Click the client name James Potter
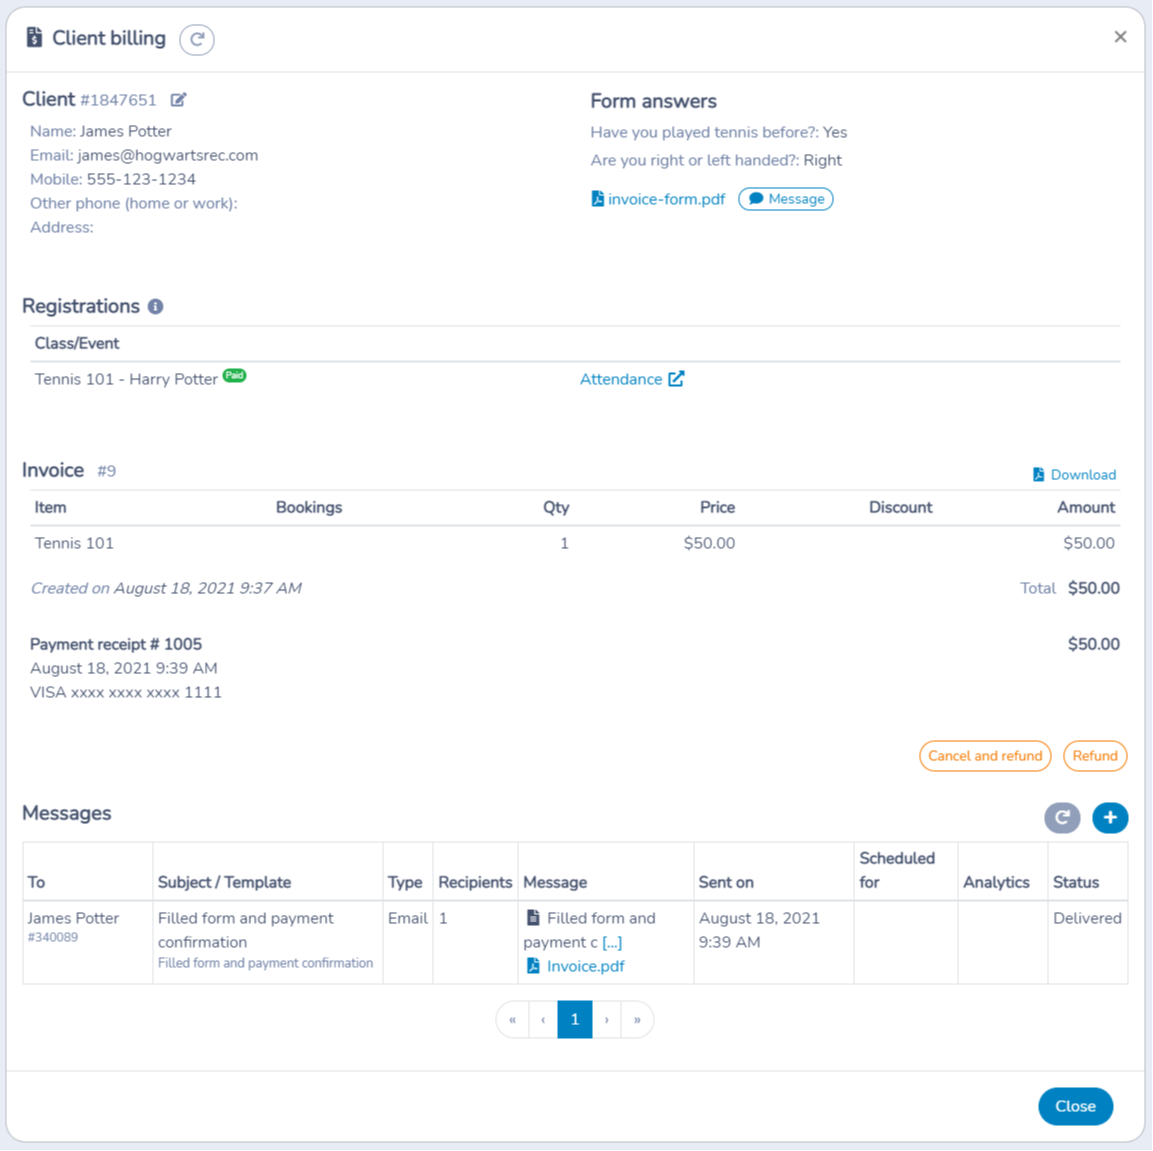 point(126,132)
